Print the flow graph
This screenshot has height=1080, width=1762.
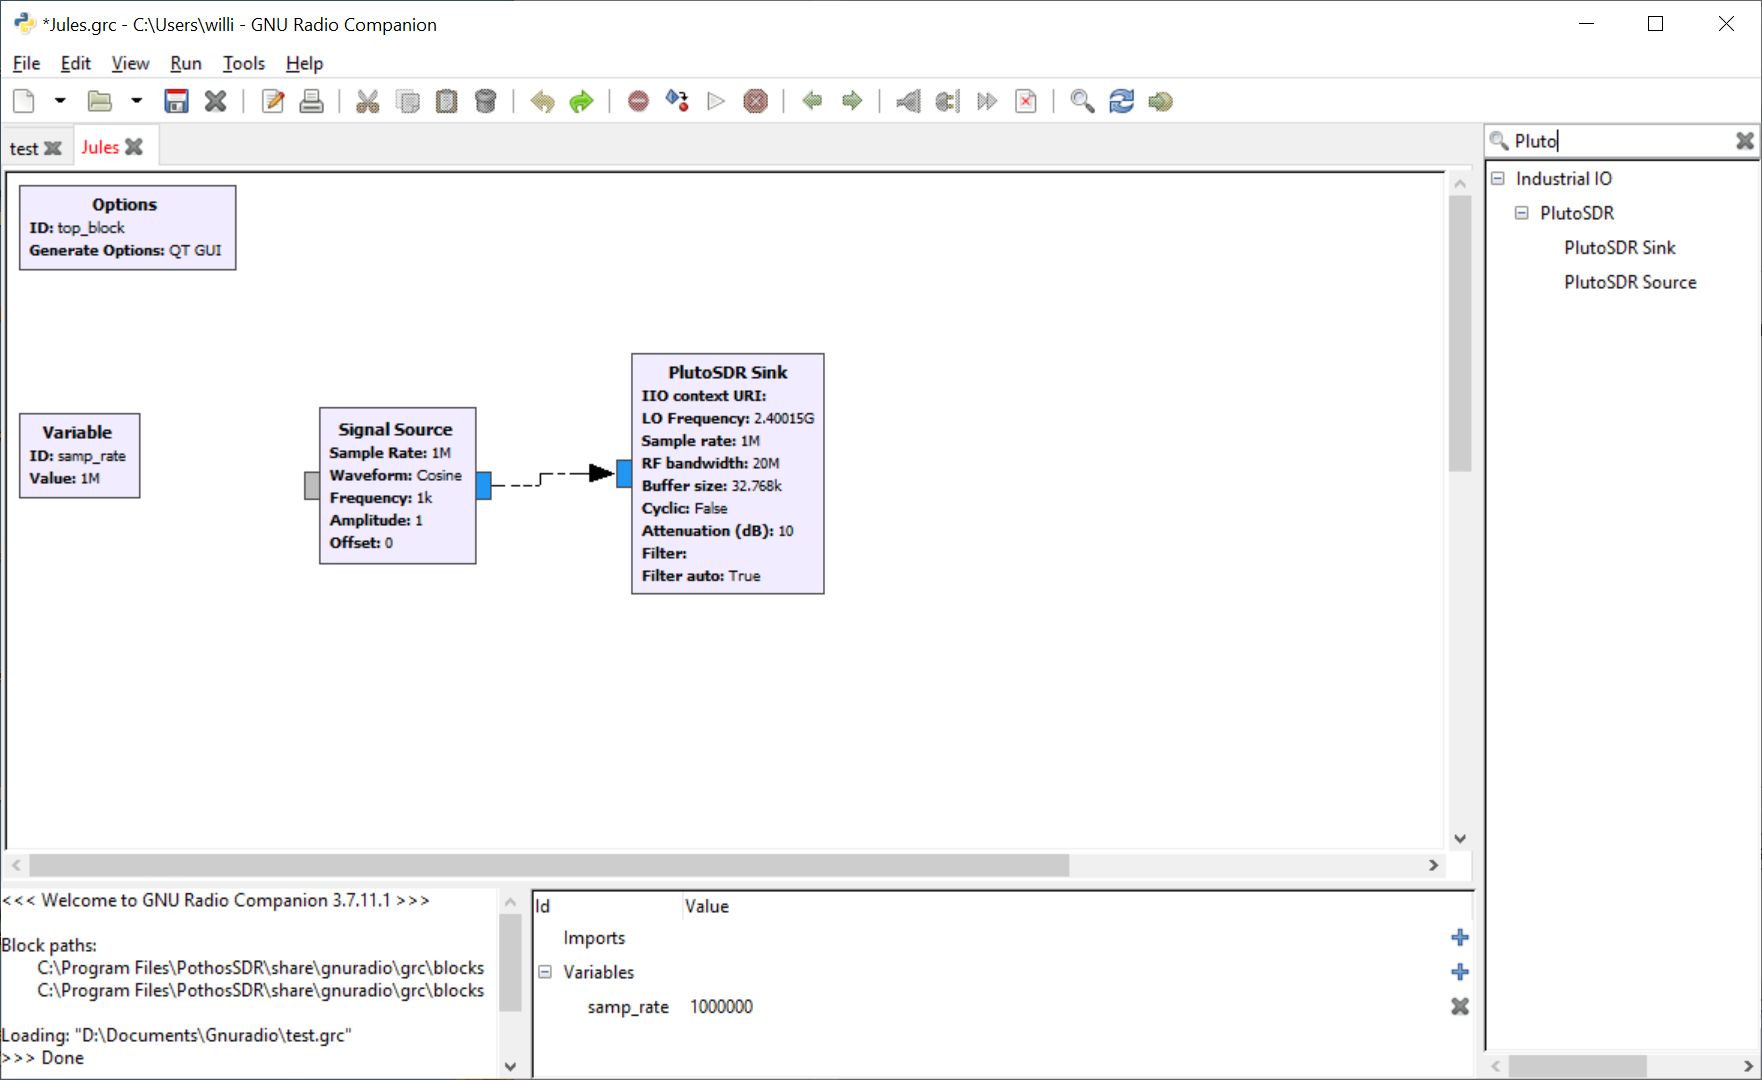[312, 101]
